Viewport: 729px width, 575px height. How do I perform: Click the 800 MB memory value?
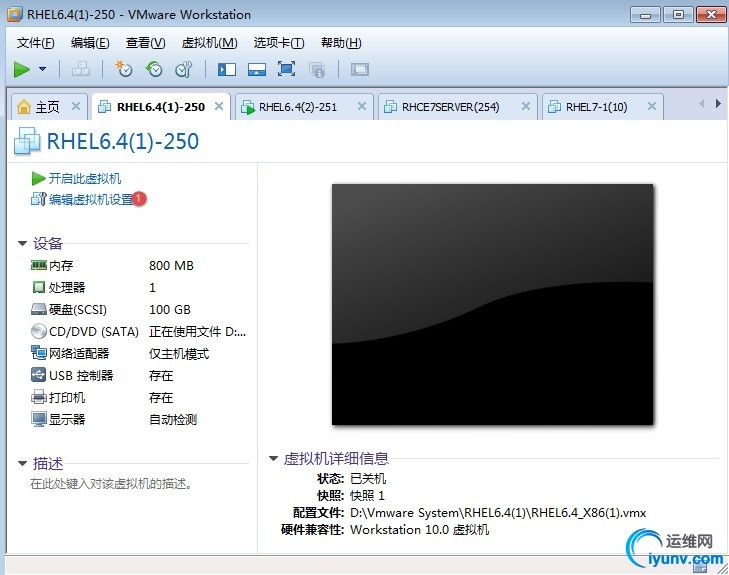tap(171, 265)
